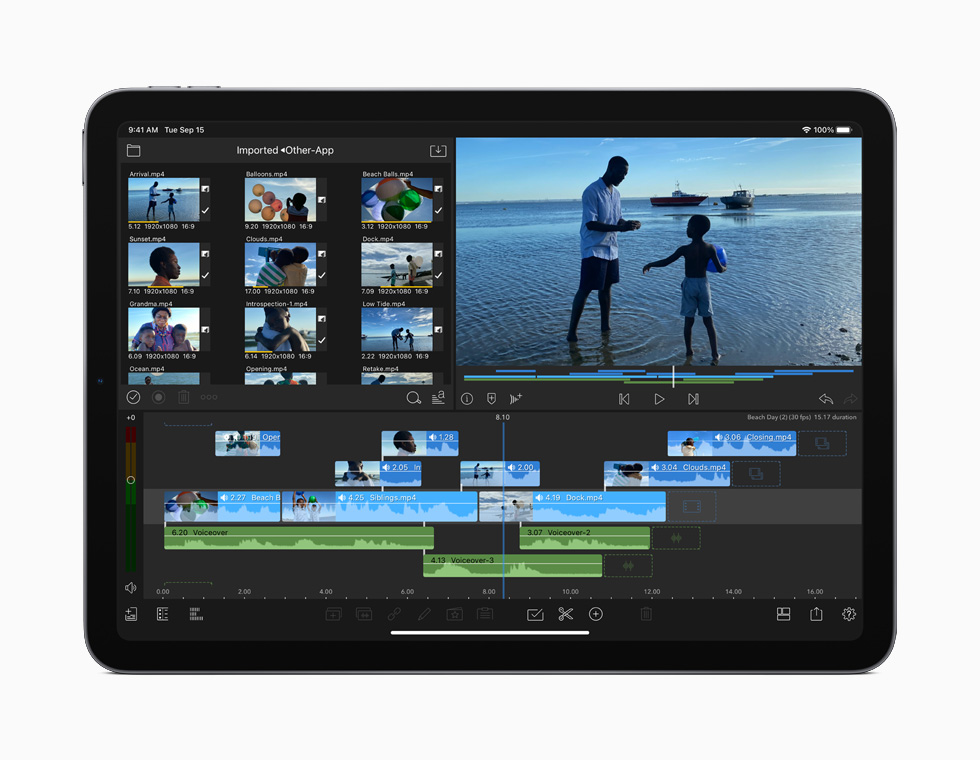Open the sort options icon beside search
Image resolution: width=980 pixels, height=760 pixels.
[x=437, y=398]
